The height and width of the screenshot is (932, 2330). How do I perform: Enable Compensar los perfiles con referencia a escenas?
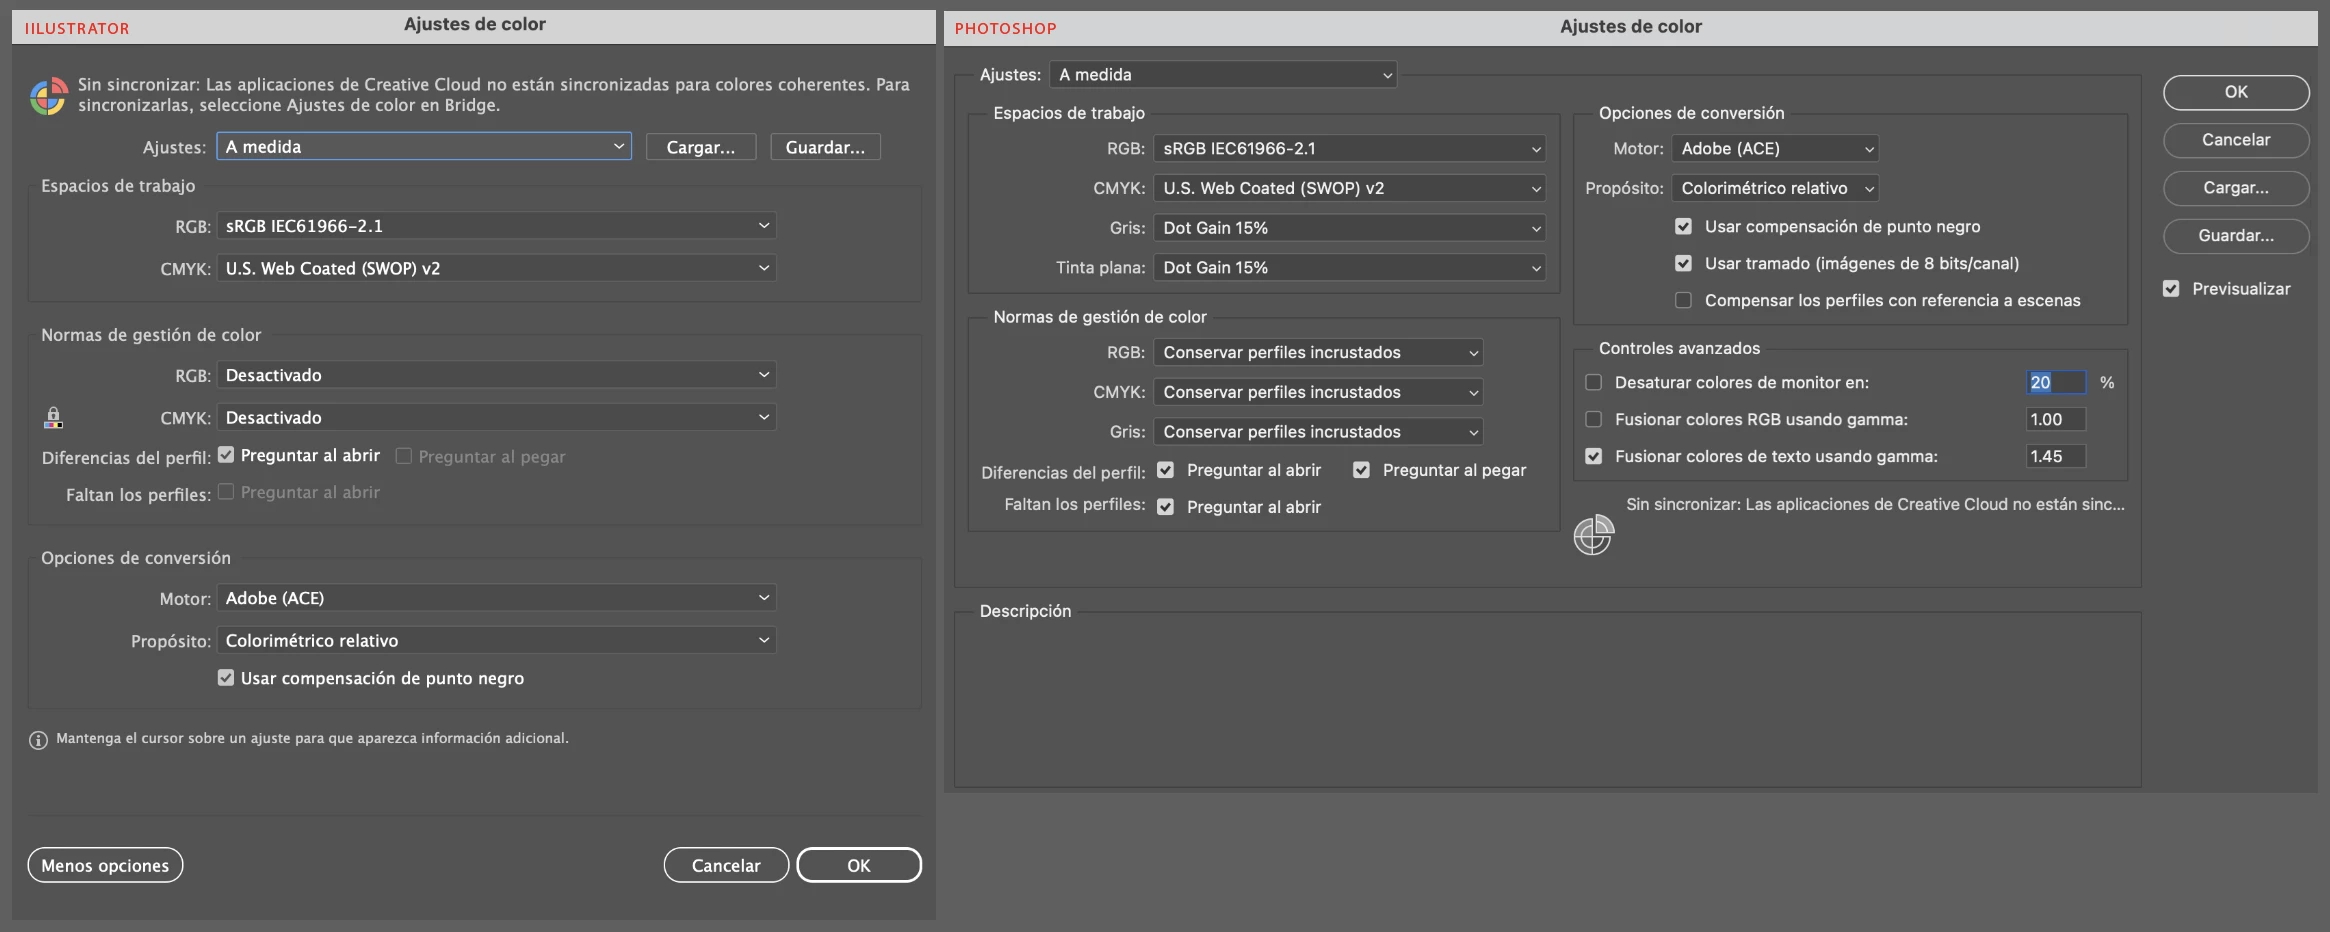click(x=1684, y=301)
